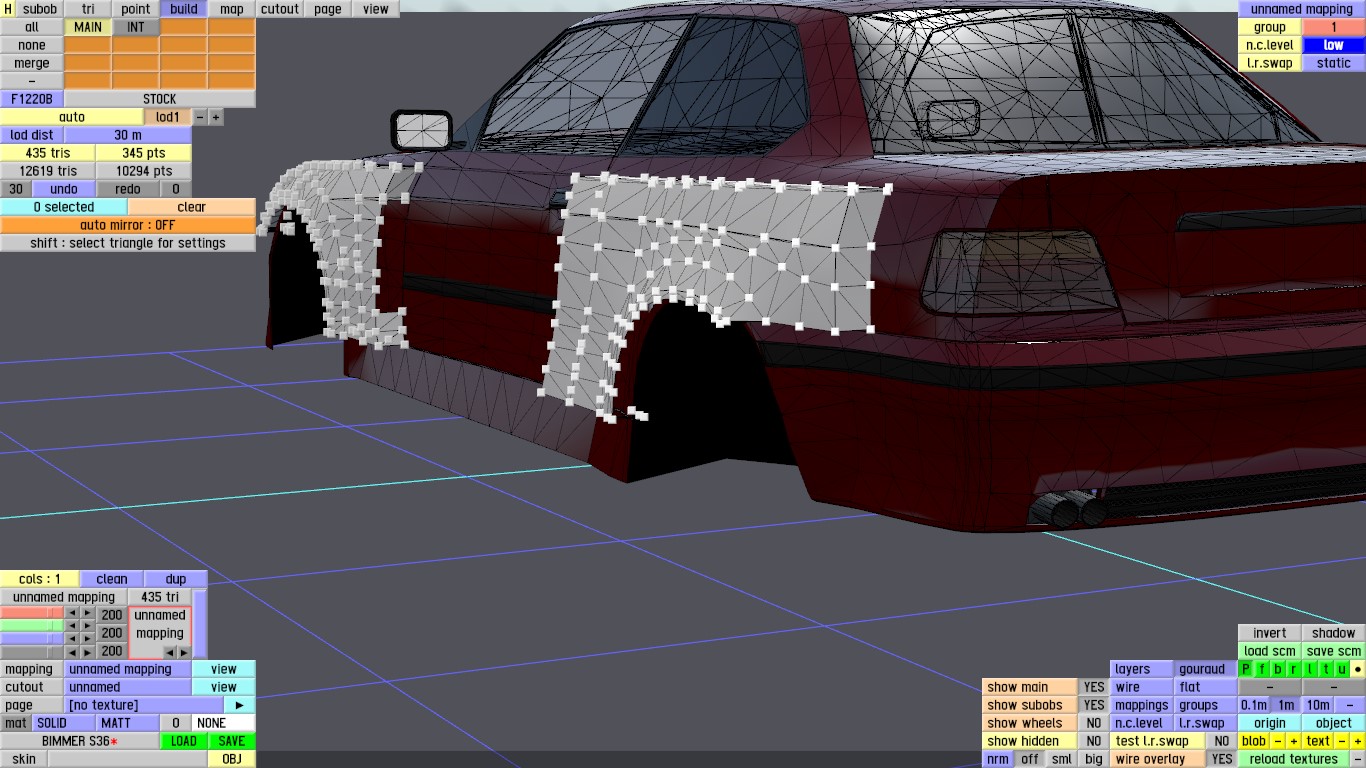Open the tri mode tab
Screen dimensions: 1366x768
pos(88,9)
